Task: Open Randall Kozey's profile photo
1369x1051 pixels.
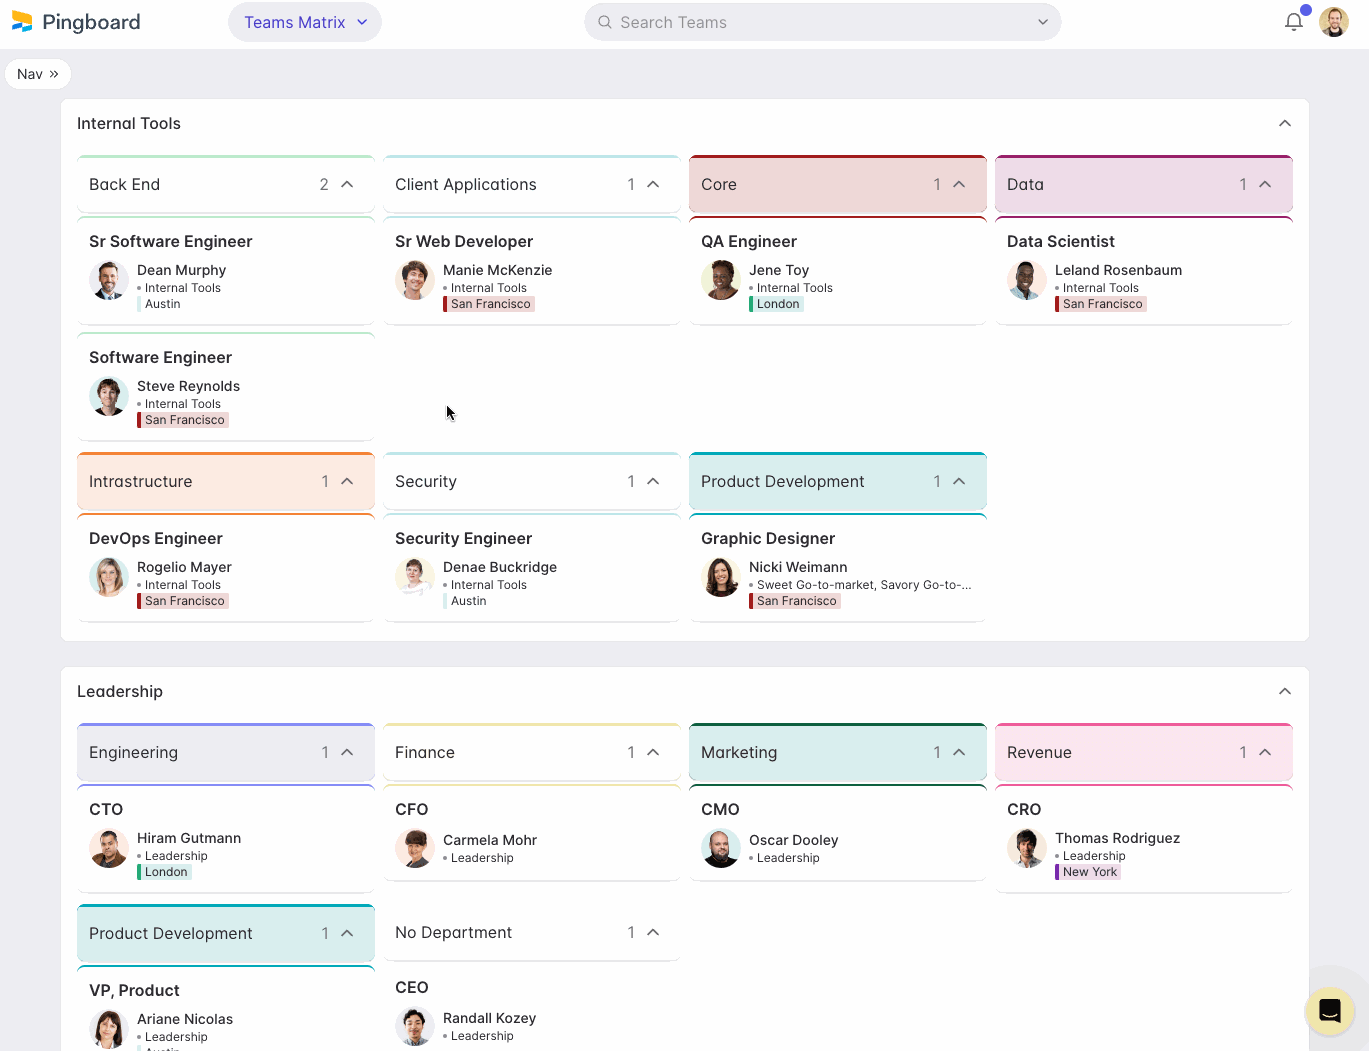Action: tap(414, 1026)
